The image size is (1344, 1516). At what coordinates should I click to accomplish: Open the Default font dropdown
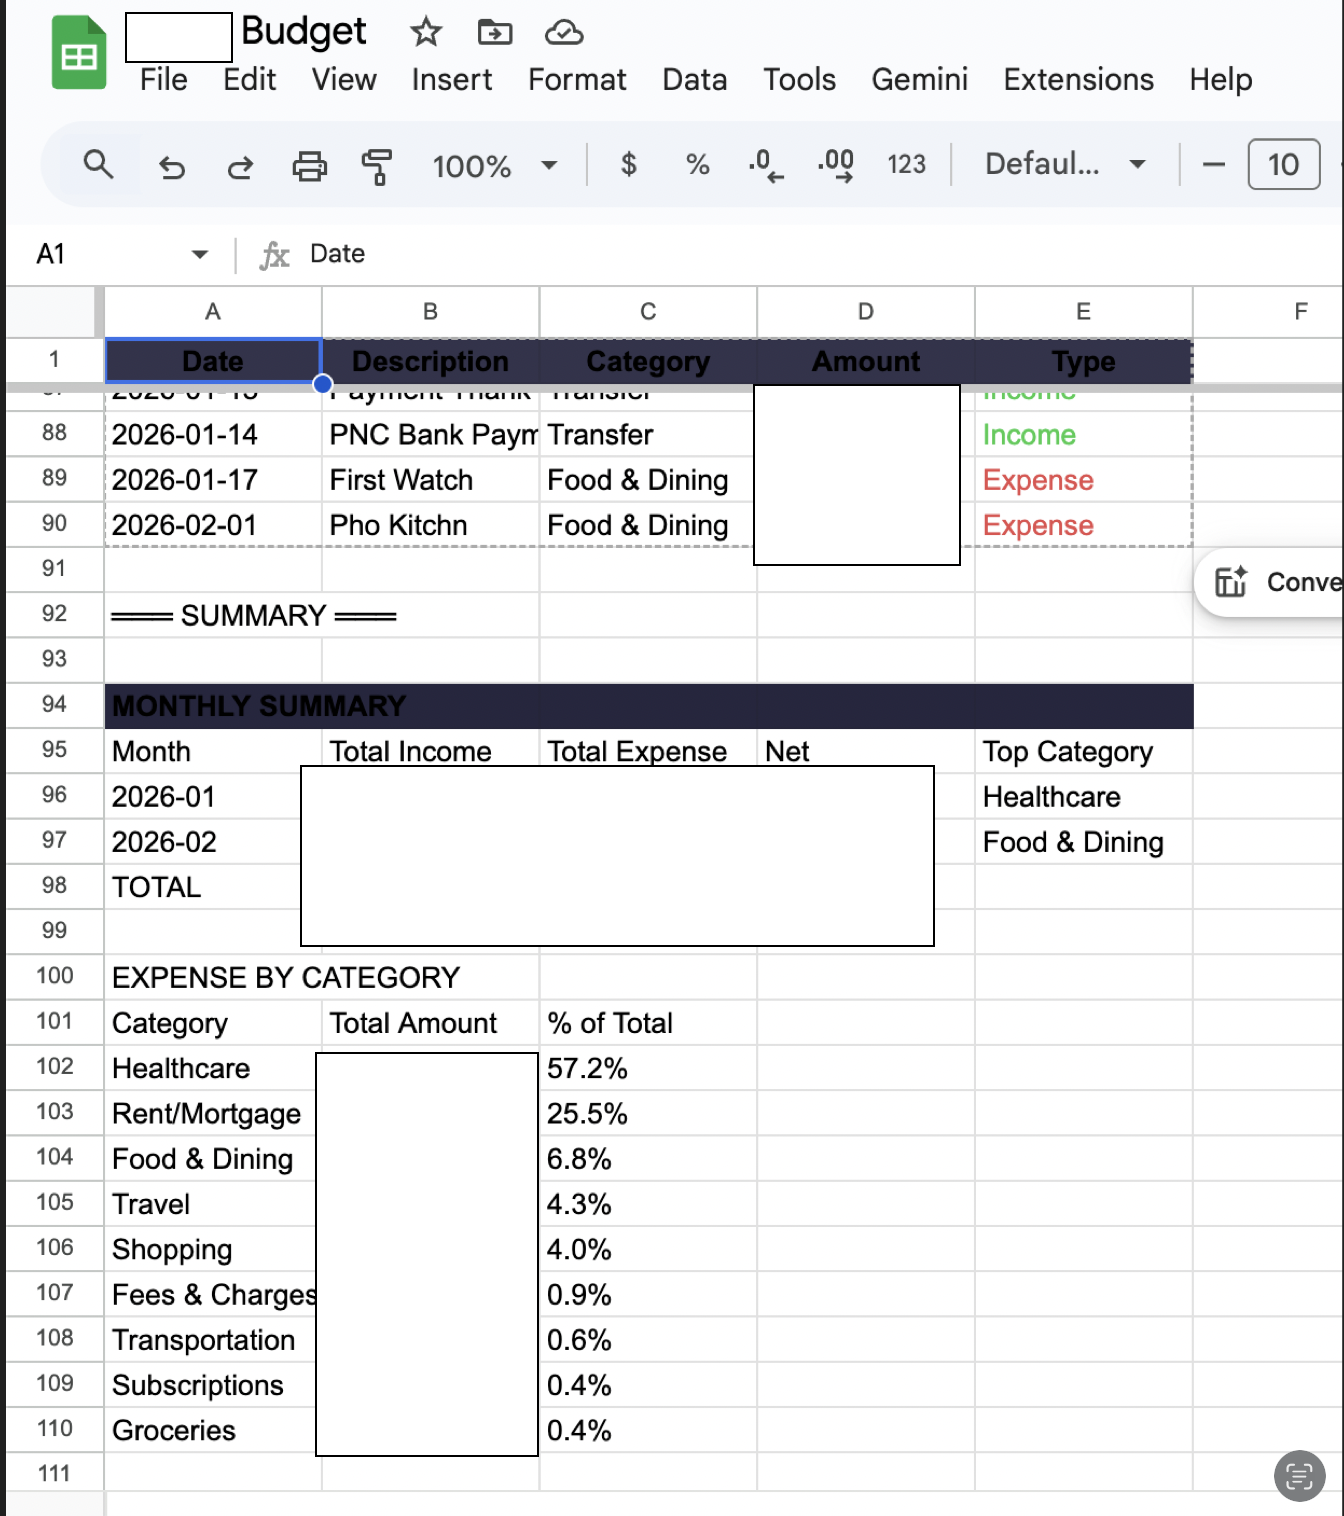pos(1066,164)
